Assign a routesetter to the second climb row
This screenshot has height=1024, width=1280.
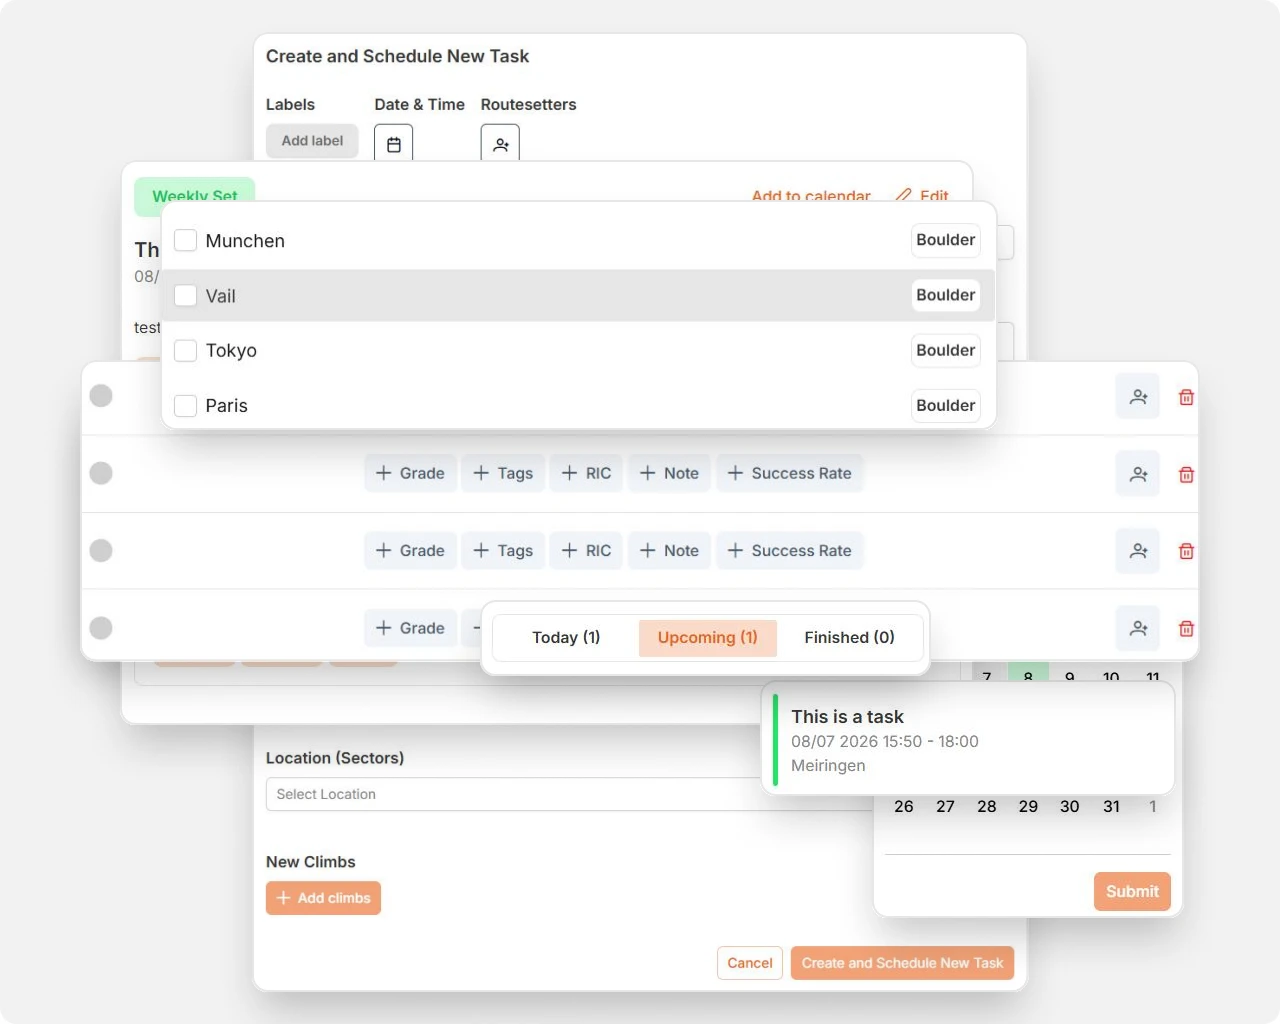pos(1138,474)
